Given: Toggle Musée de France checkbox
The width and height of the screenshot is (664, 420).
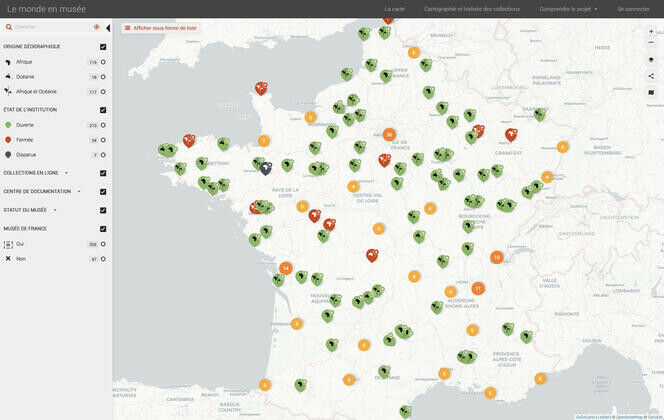Looking at the screenshot, I should (x=103, y=228).
